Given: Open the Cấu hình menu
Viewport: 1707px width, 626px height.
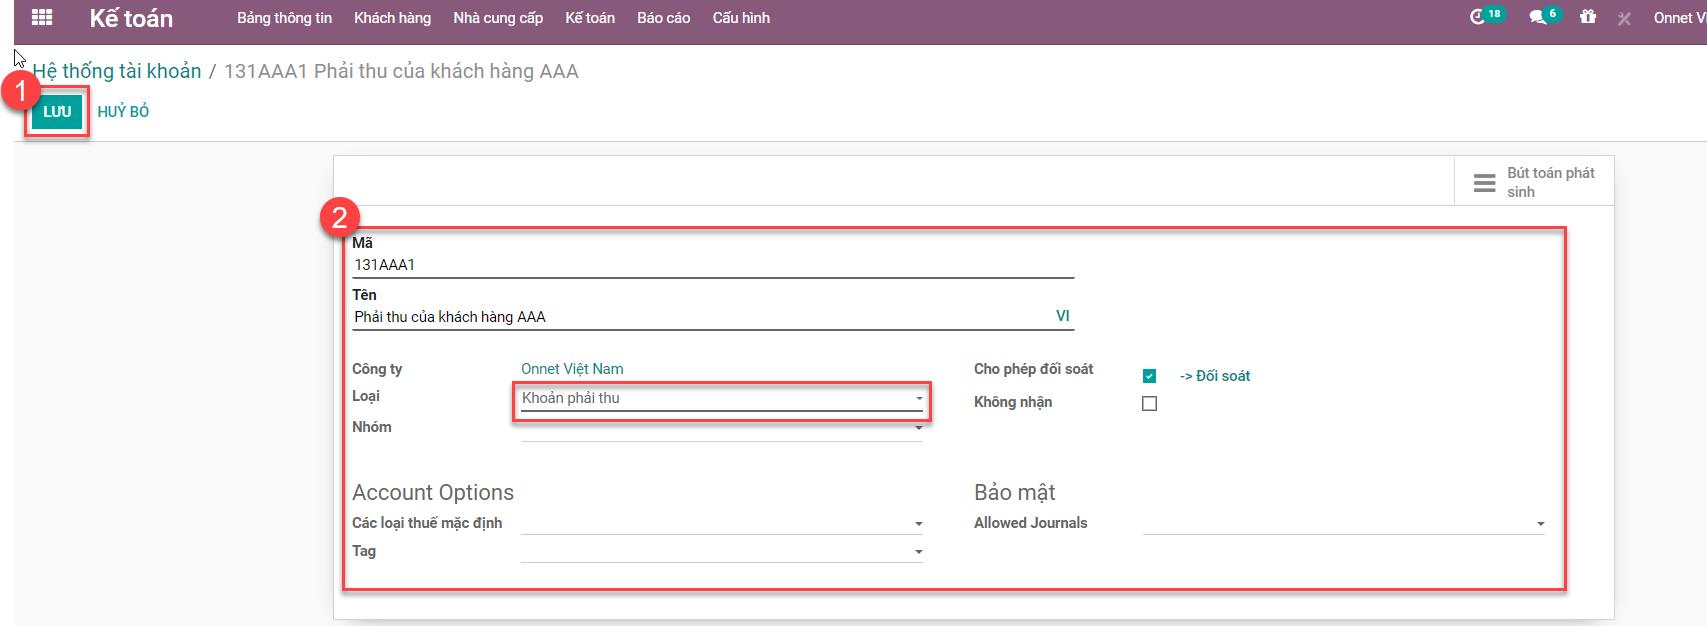Looking at the screenshot, I should coord(741,18).
